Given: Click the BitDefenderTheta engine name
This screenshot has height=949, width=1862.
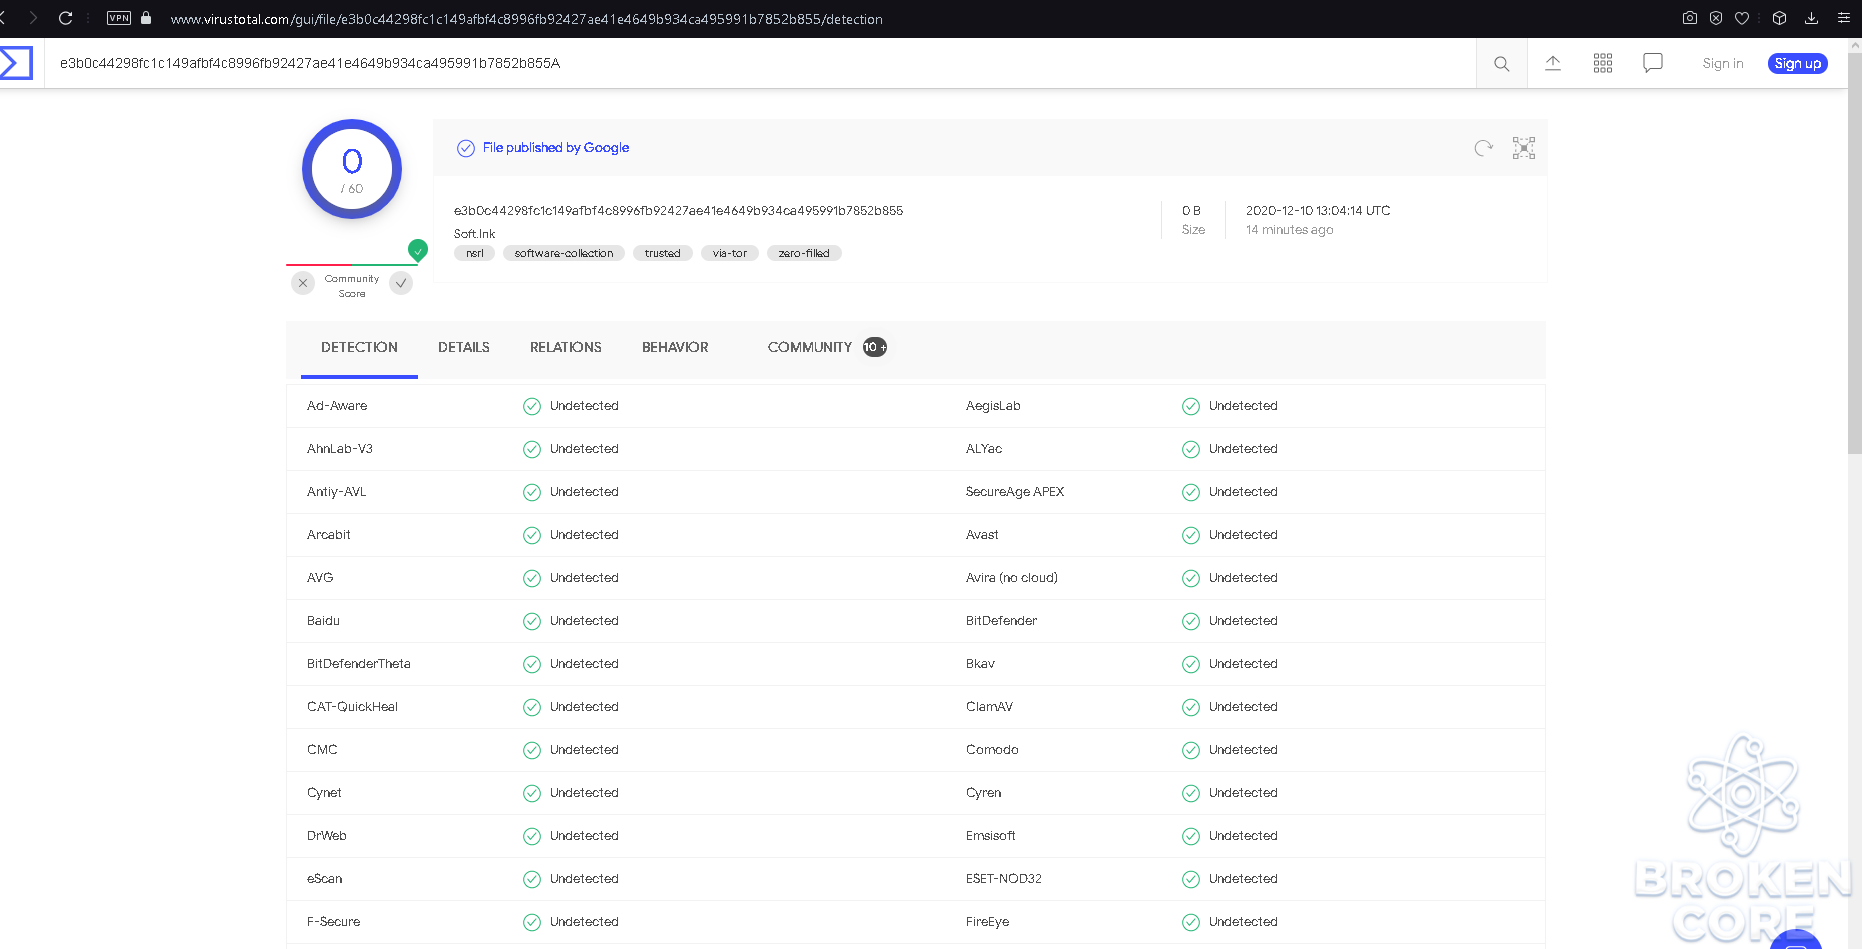Looking at the screenshot, I should point(359,664).
